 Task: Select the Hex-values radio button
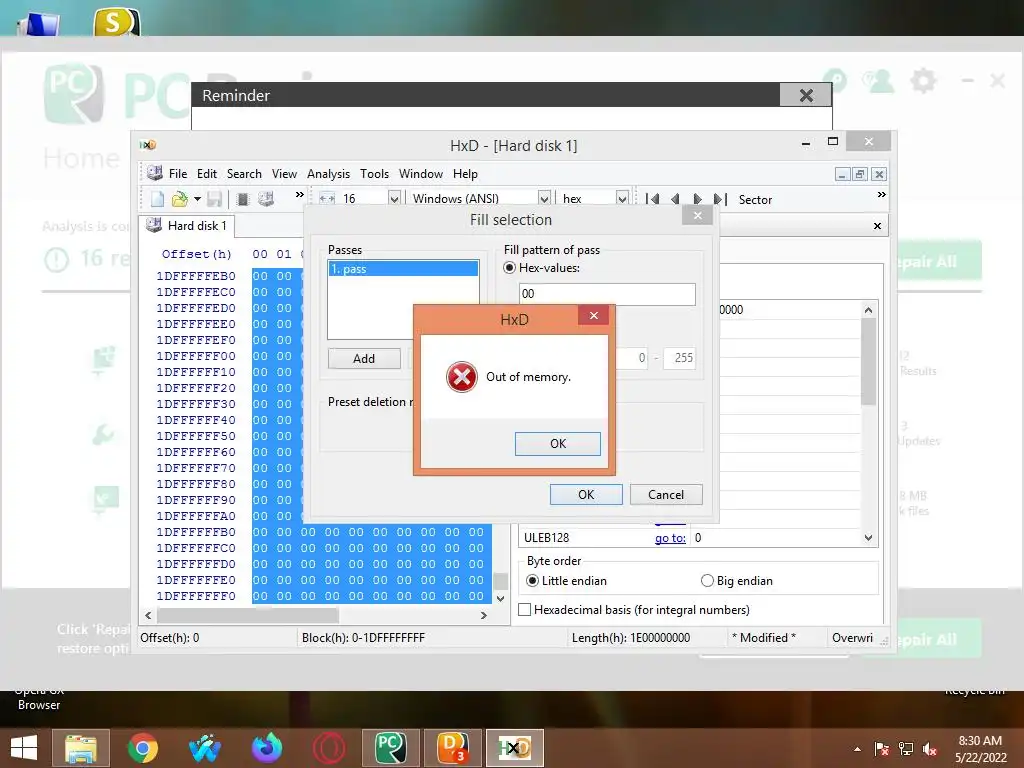point(509,268)
